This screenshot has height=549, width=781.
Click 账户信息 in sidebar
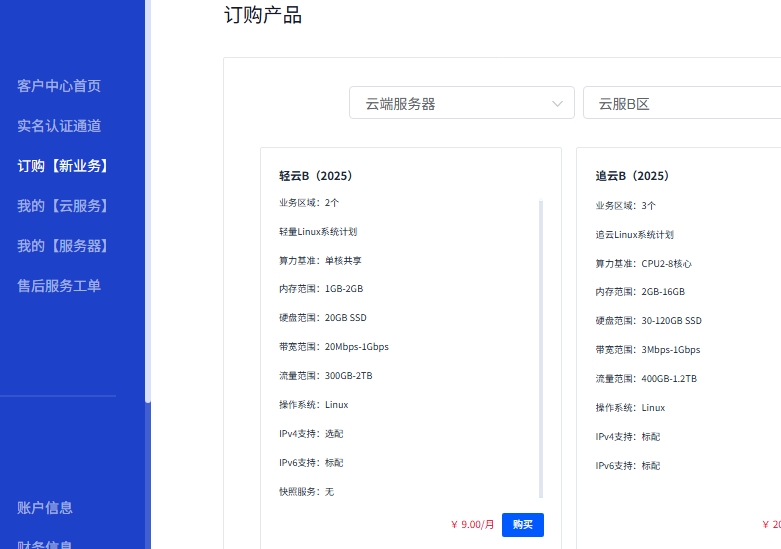point(45,508)
